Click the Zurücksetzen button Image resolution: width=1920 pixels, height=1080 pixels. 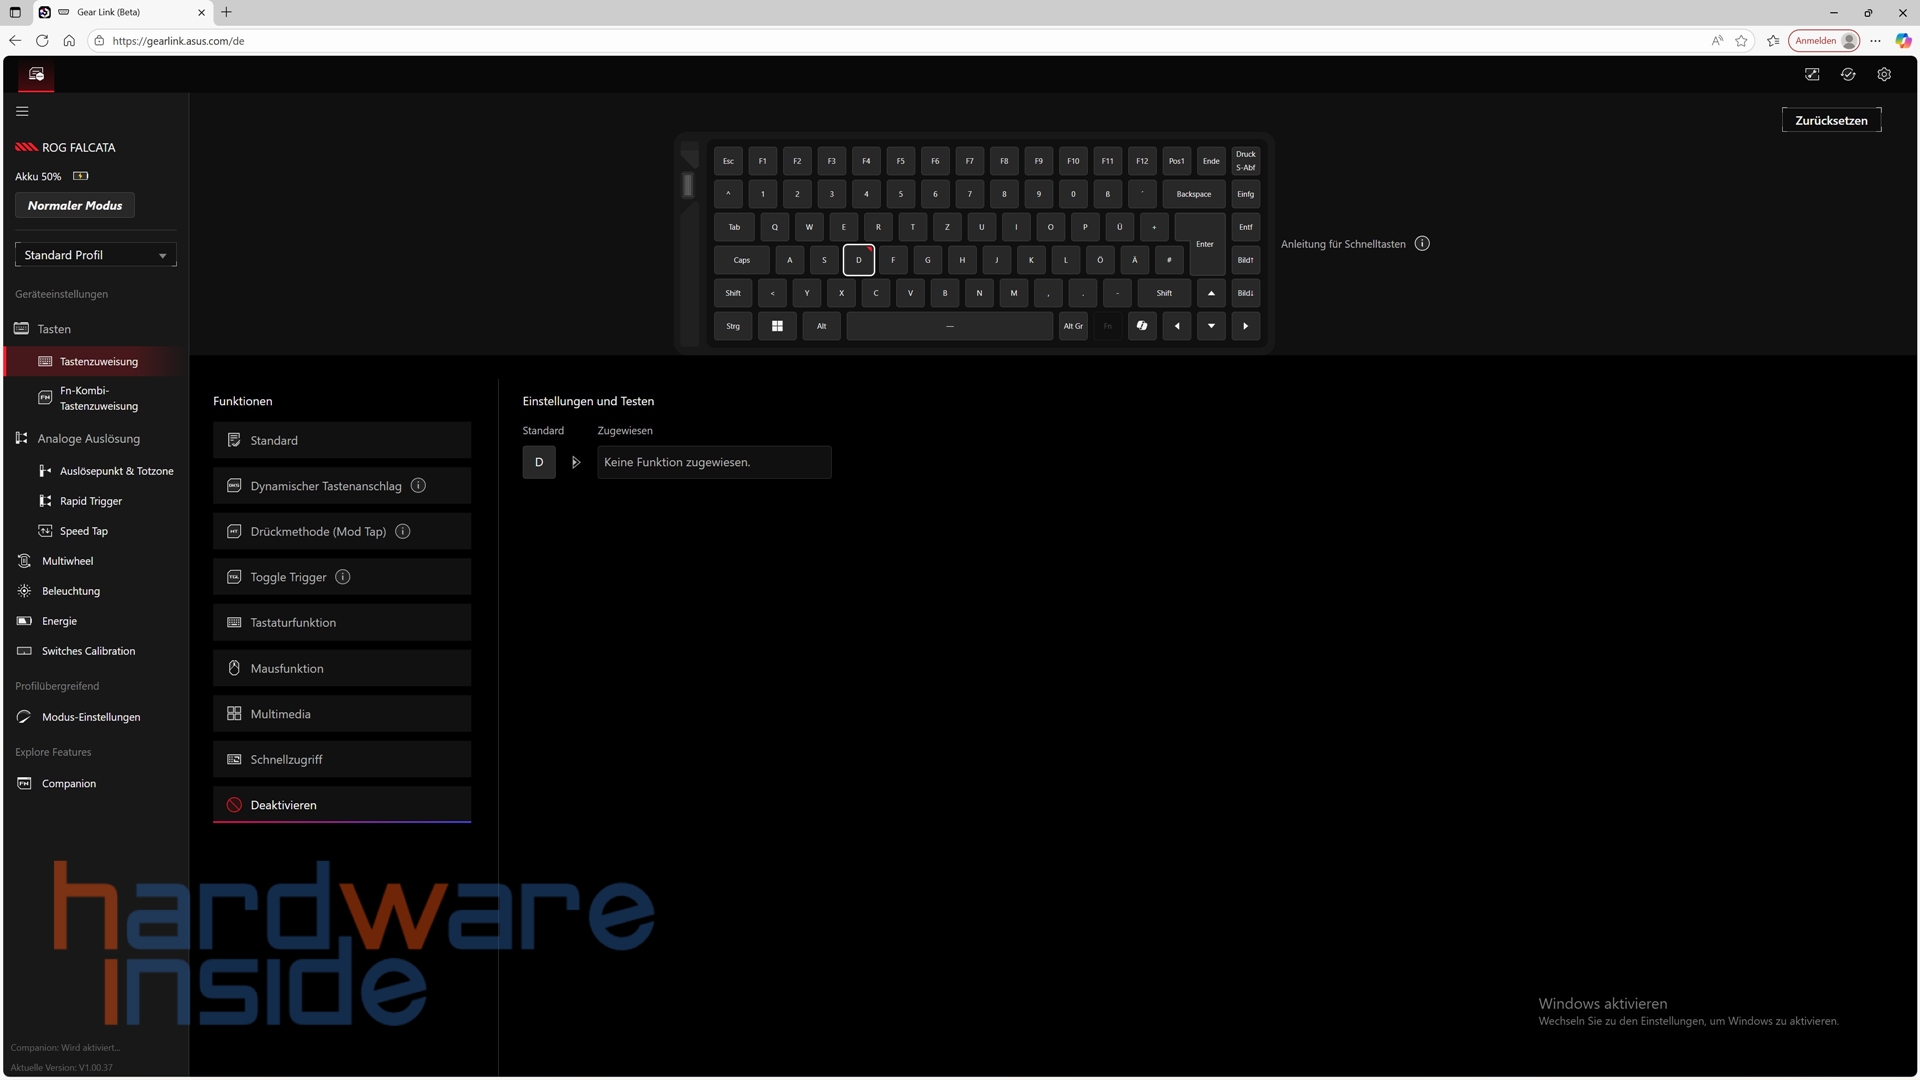[x=1830, y=121]
